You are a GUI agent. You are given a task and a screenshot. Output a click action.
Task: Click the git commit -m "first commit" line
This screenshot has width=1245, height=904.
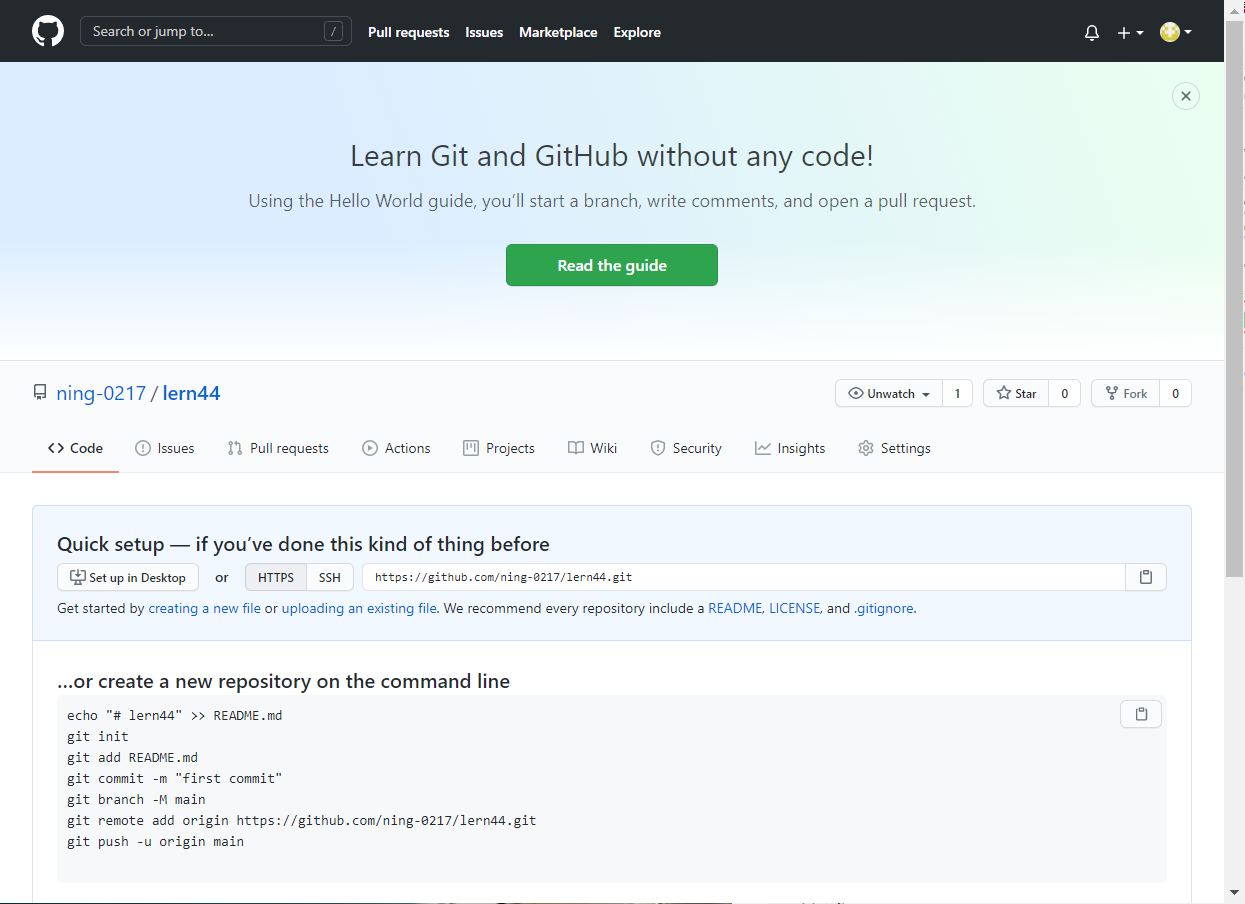(175, 778)
